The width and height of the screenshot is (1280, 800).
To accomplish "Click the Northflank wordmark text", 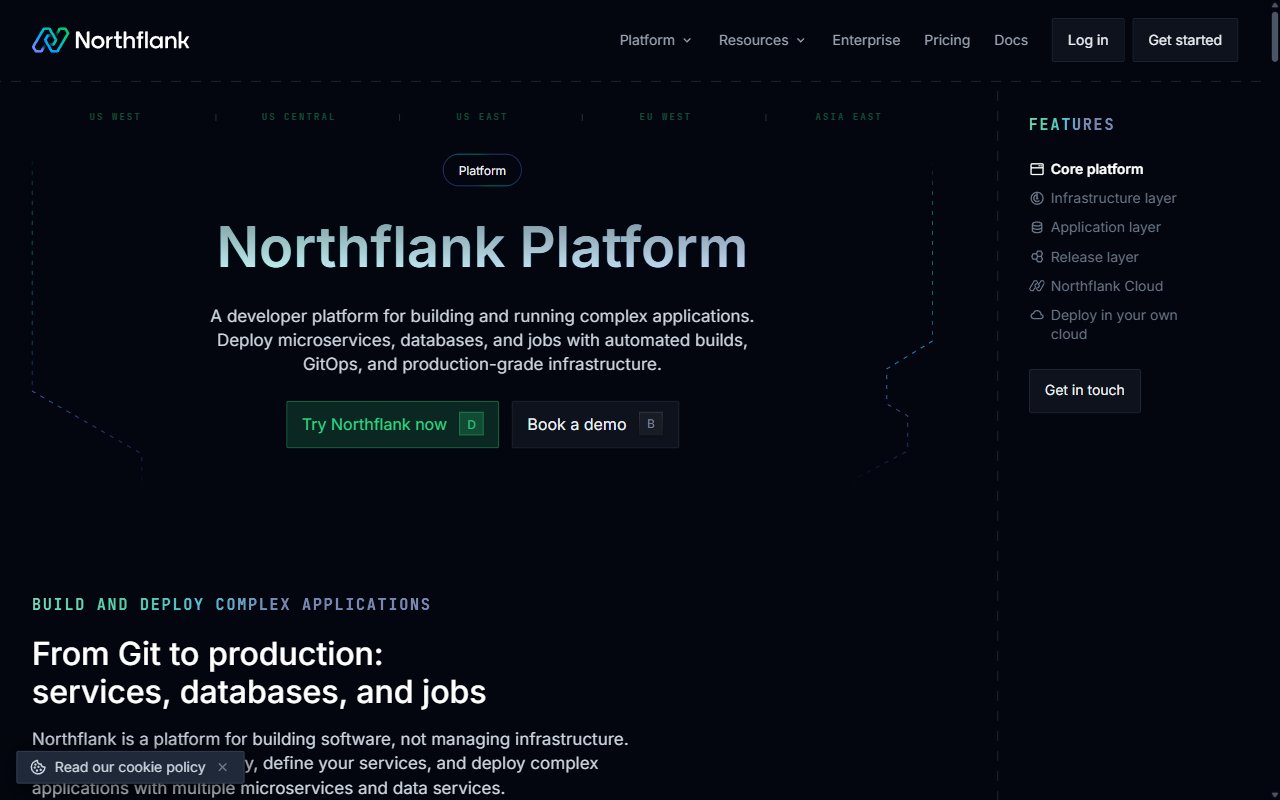I will click(x=132, y=40).
